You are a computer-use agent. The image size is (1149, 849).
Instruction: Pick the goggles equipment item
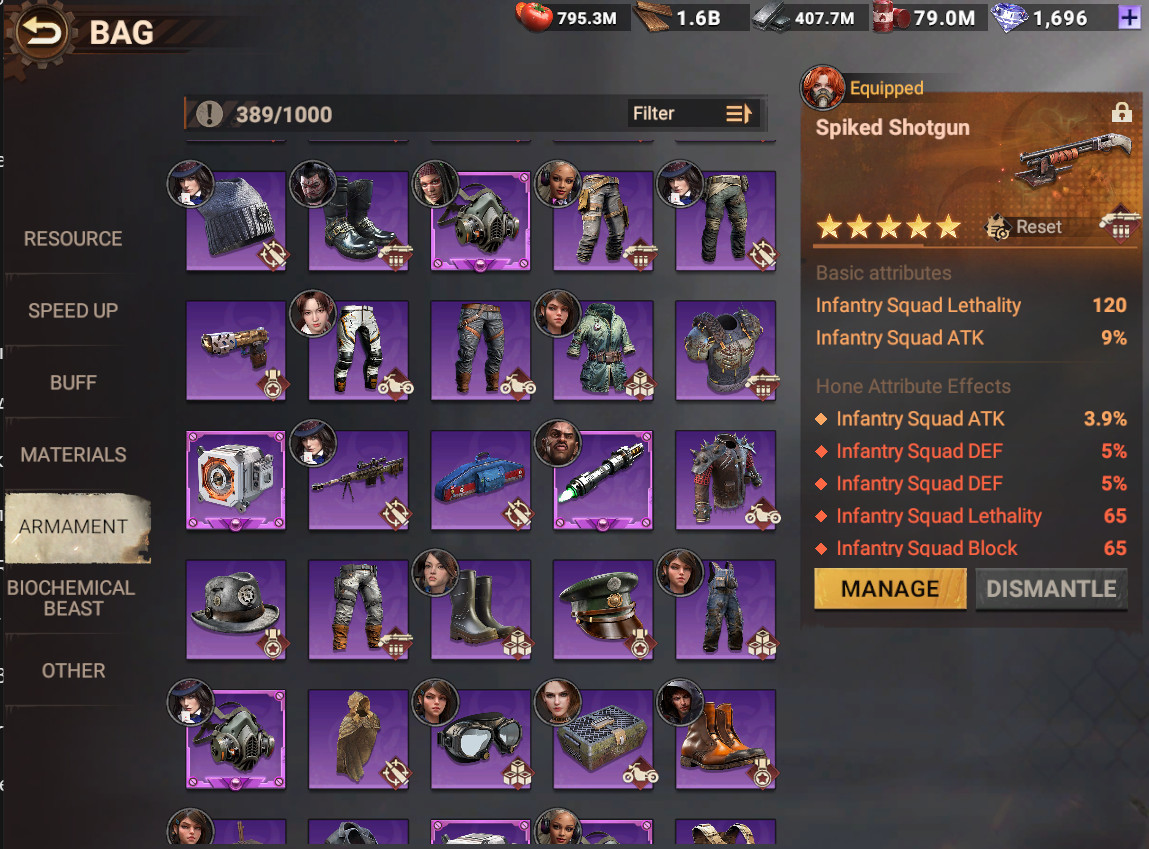481,739
